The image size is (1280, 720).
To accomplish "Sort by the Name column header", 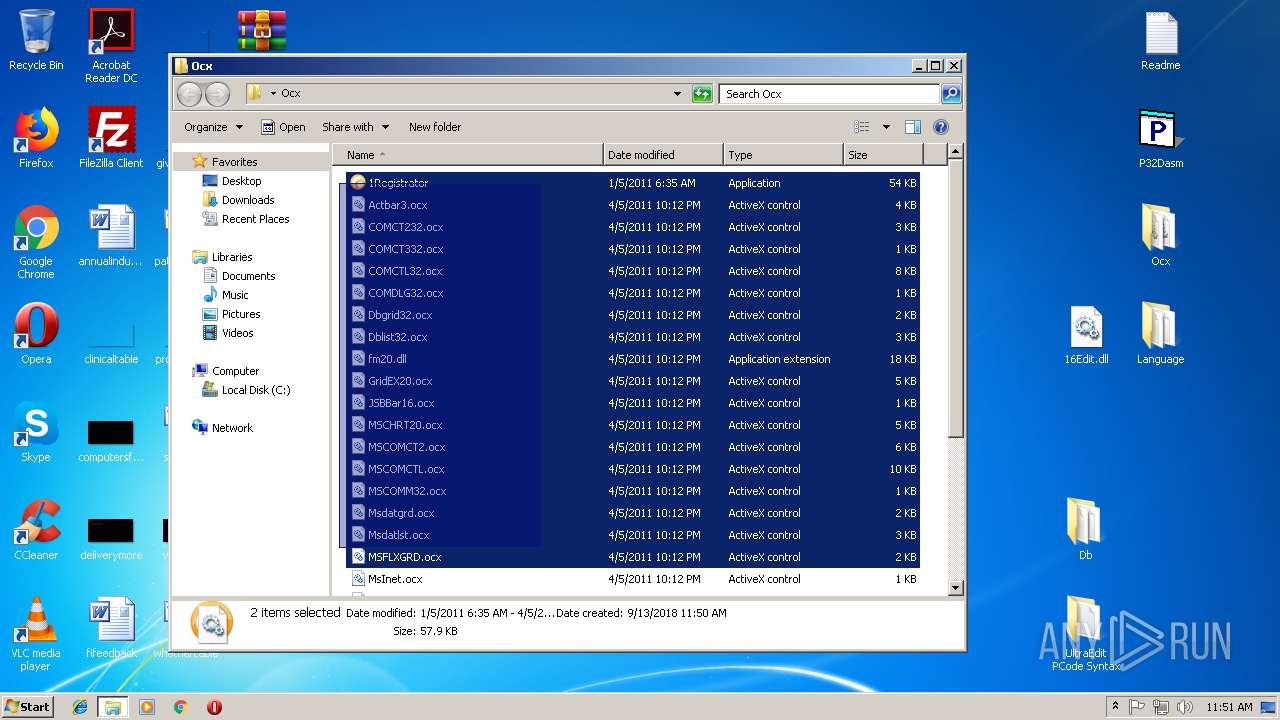I will click(468, 155).
